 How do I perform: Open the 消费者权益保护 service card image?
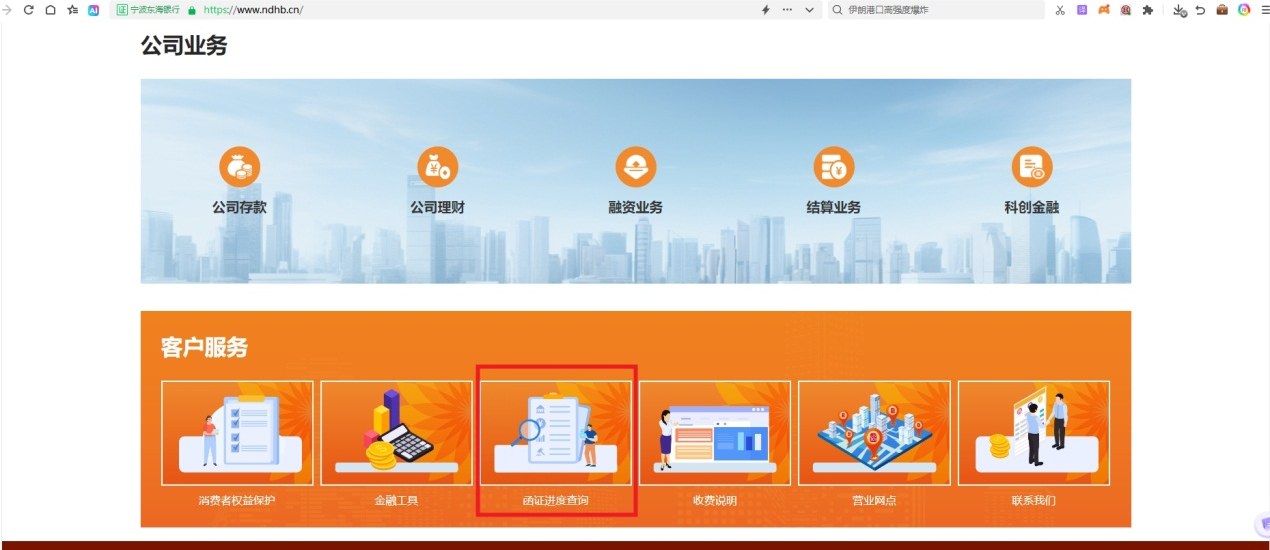coord(237,433)
